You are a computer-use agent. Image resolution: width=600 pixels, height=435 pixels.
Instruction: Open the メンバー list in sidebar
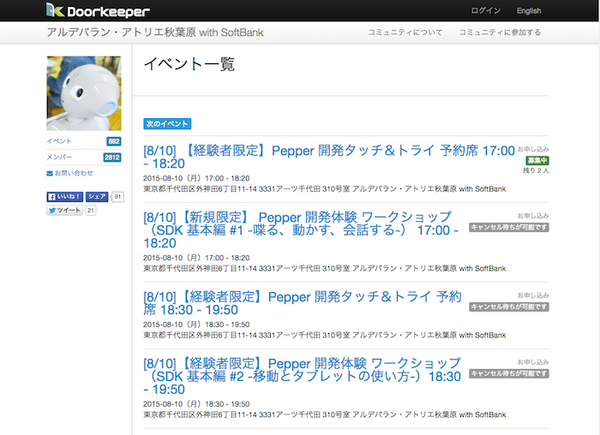tap(60, 157)
